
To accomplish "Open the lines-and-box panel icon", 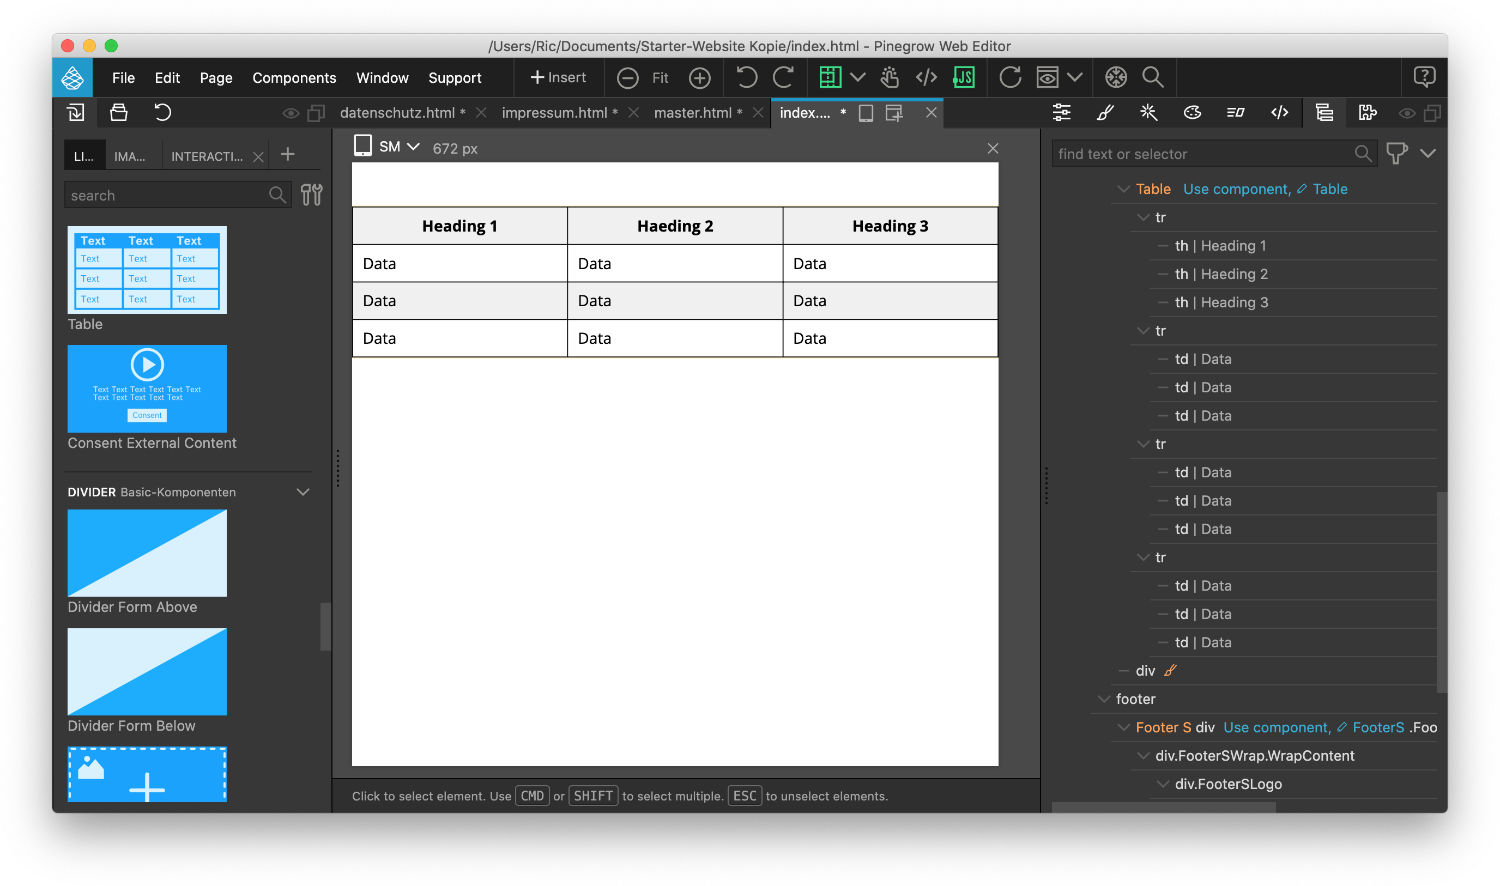I will click(1236, 113).
